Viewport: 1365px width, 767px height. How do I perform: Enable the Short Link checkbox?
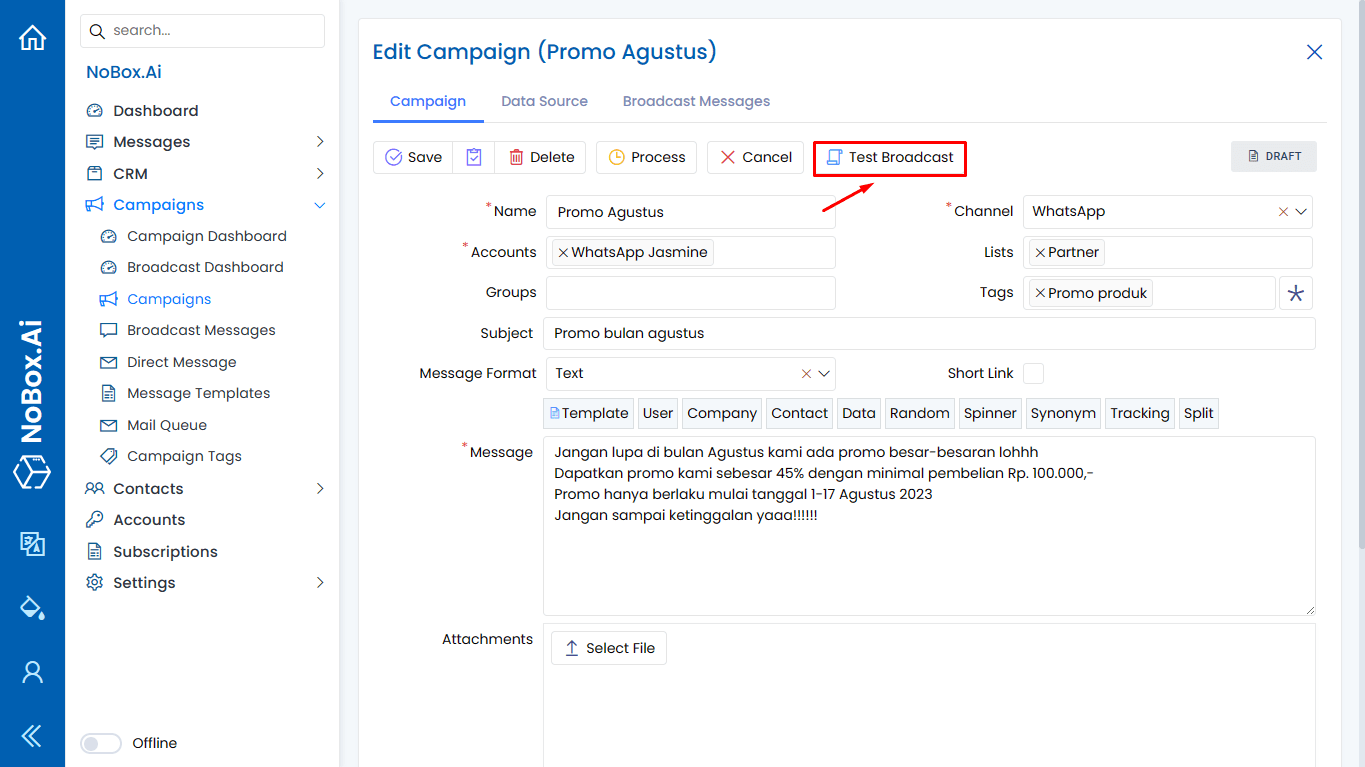[x=1033, y=373]
